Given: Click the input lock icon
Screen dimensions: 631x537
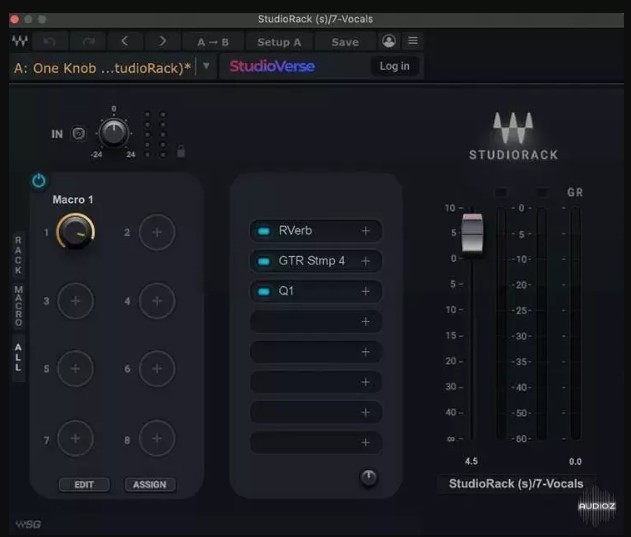Looking at the screenshot, I should [x=181, y=151].
